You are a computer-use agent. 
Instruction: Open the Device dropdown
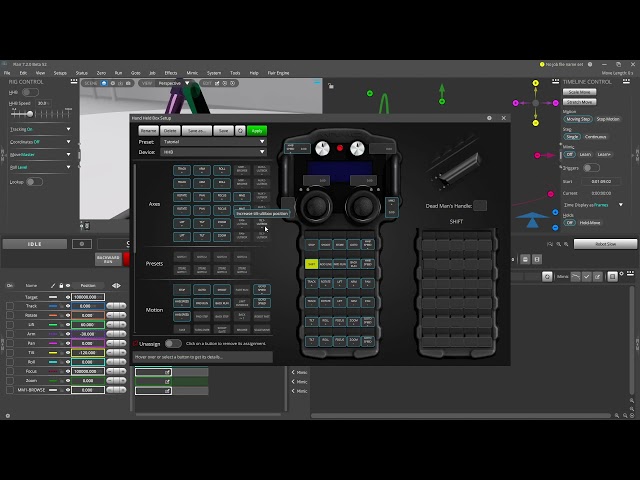coord(213,152)
